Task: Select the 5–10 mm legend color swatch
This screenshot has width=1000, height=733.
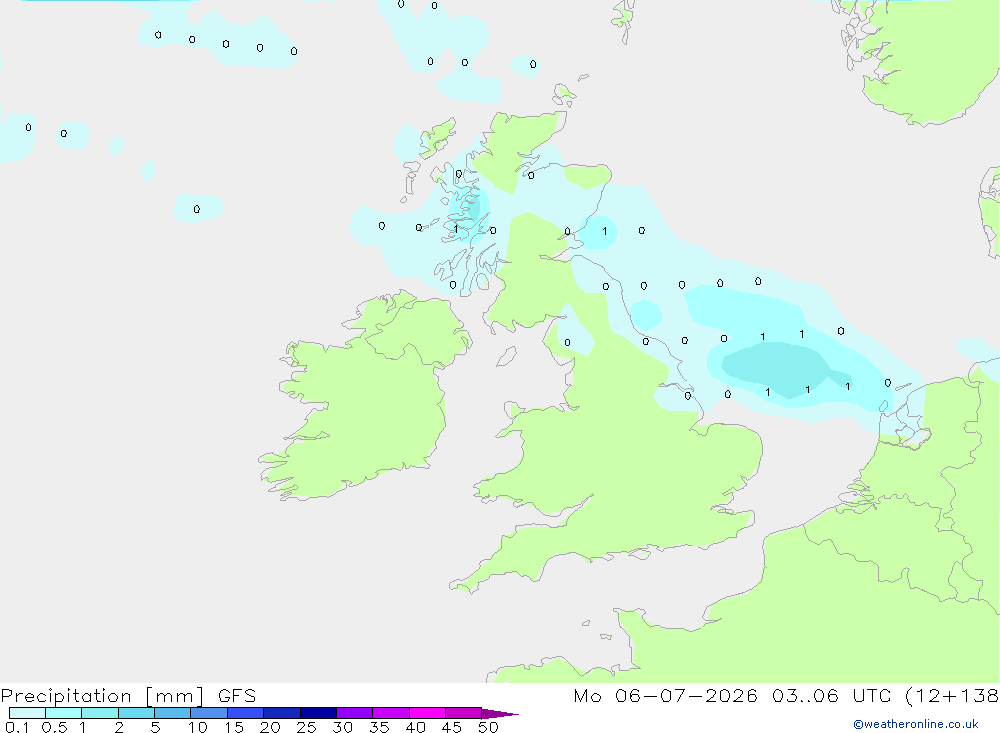Action: (x=172, y=713)
